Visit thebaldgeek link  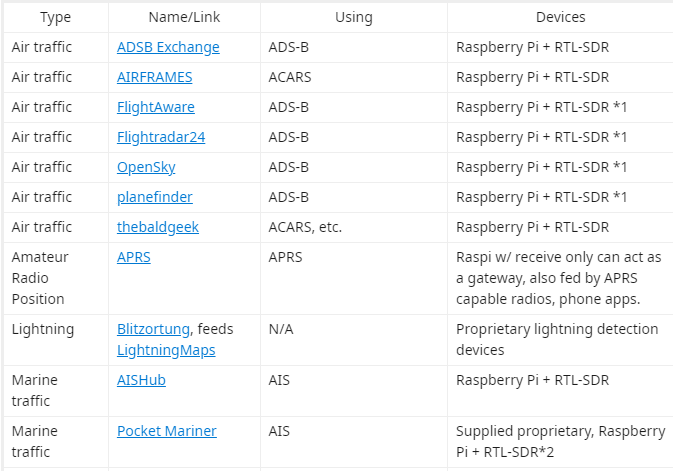(158, 227)
